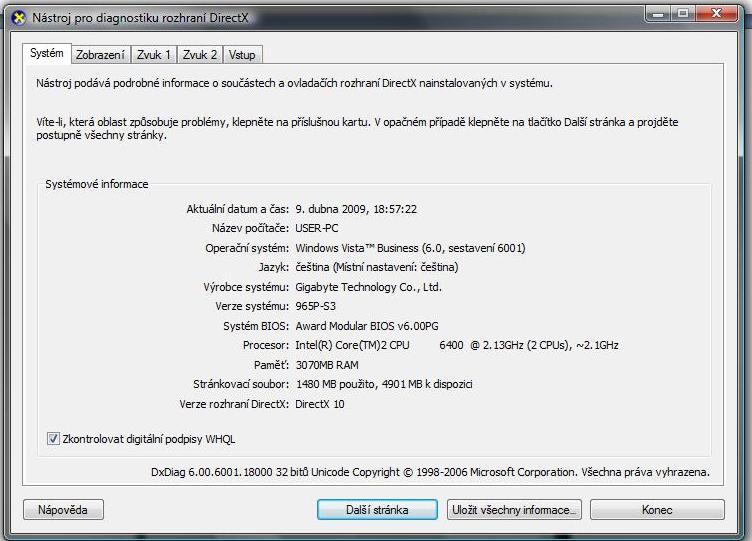Click the Nápověda button

63,509
